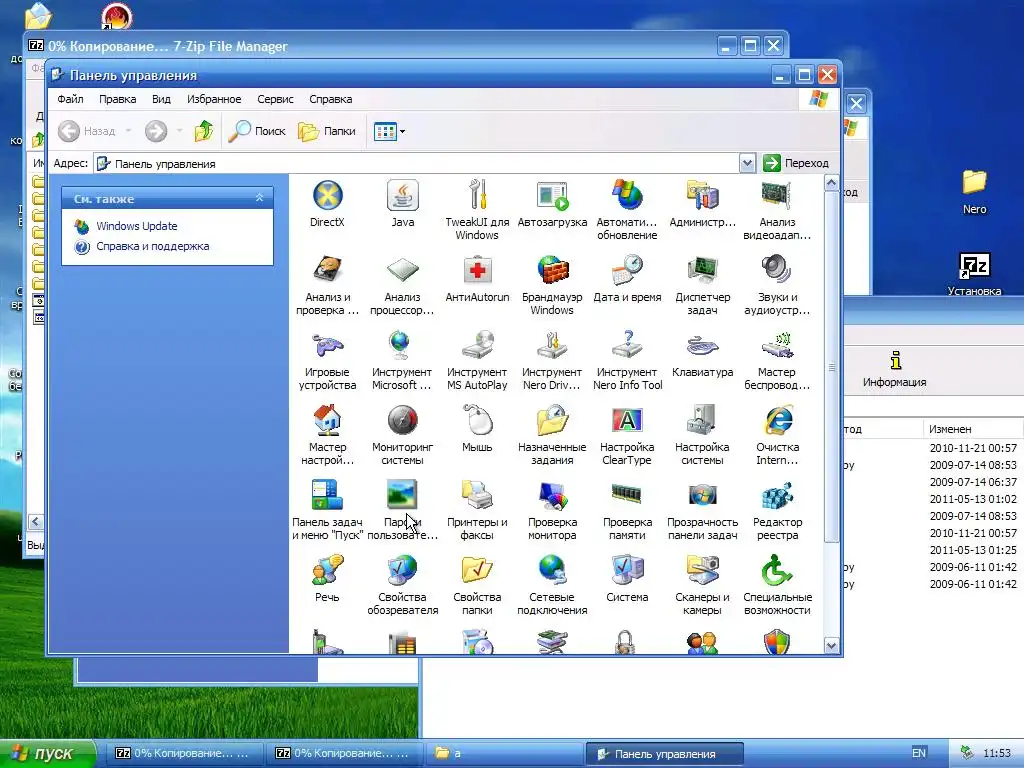
Task: Open Проверка монитора icon
Action: [552, 496]
